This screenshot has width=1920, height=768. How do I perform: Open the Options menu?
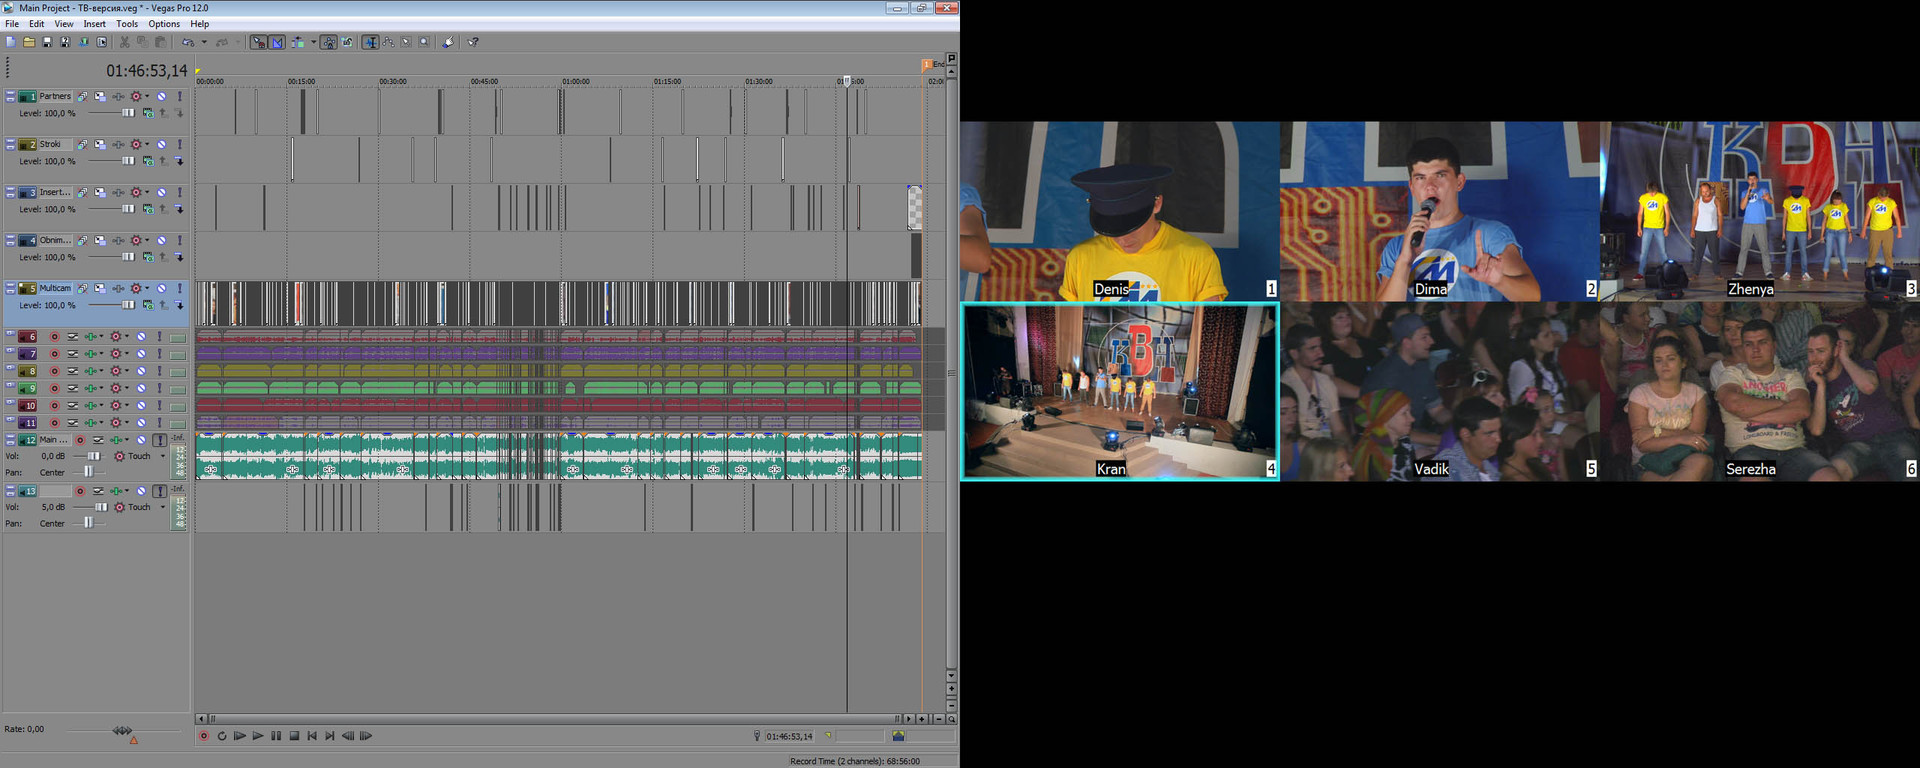[x=164, y=24]
